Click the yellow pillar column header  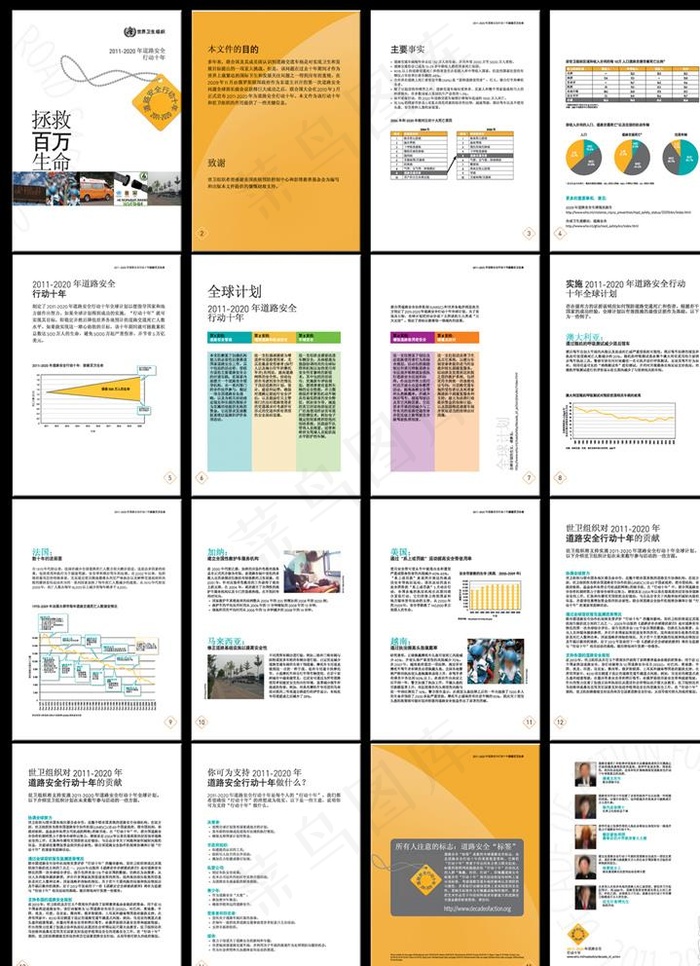[274, 338]
